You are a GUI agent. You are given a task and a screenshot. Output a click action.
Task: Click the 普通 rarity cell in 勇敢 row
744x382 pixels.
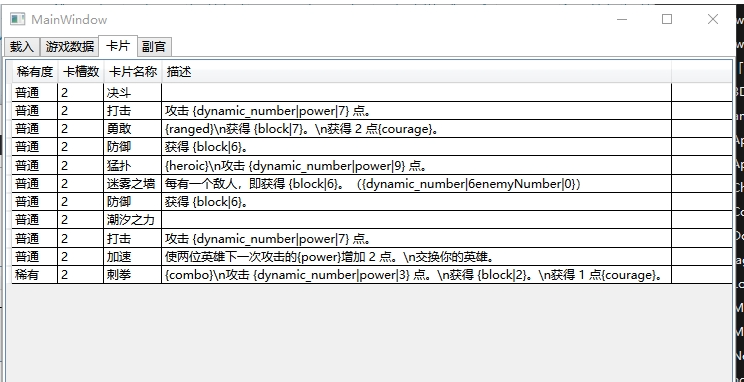pyautogui.click(x=35, y=129)
